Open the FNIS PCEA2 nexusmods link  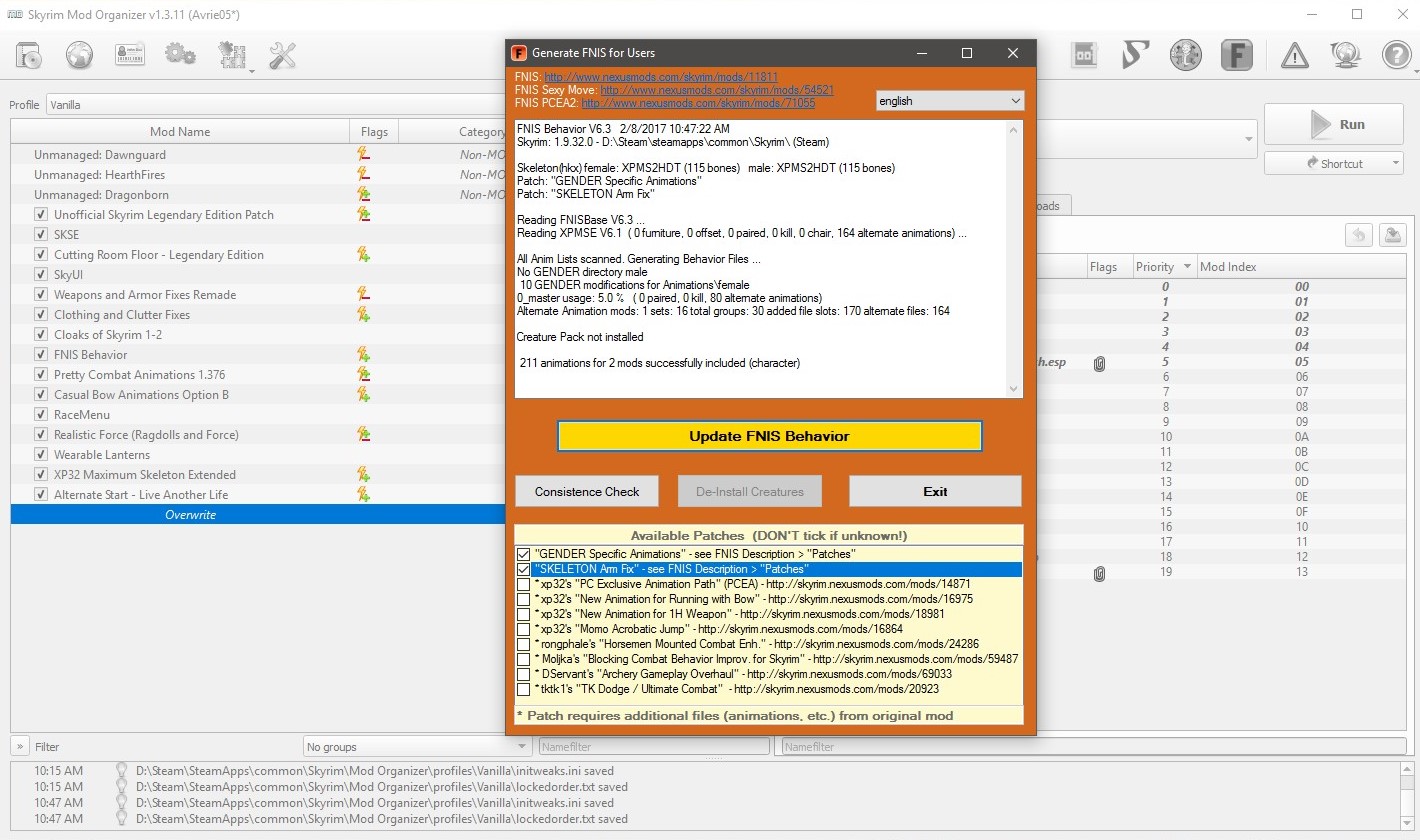click(698, 103)
